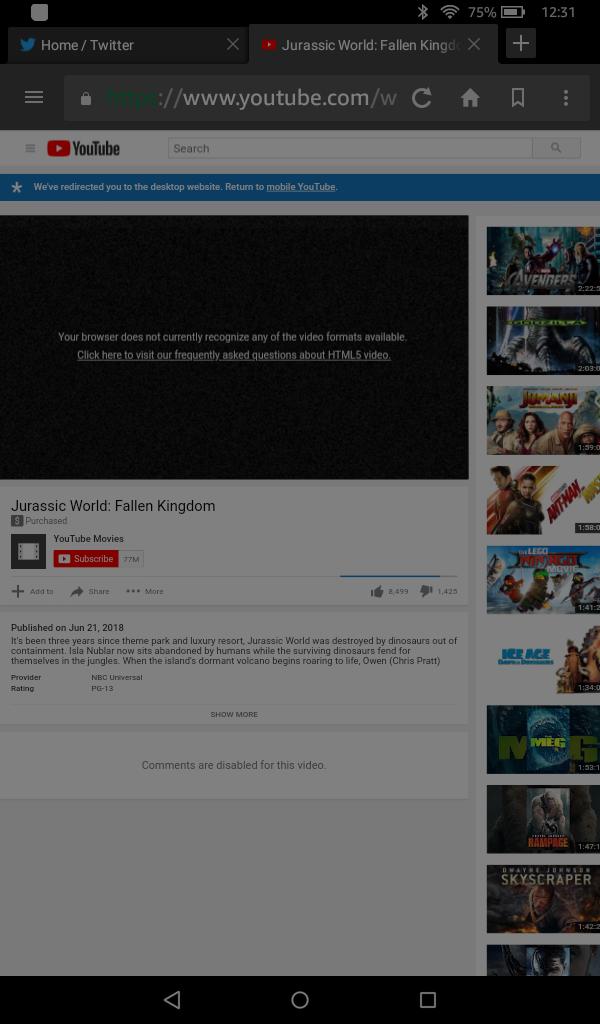This screenshot has width=600, height=1024.
Task: Click Purchased badge under title
Action: tap(39, 520)
